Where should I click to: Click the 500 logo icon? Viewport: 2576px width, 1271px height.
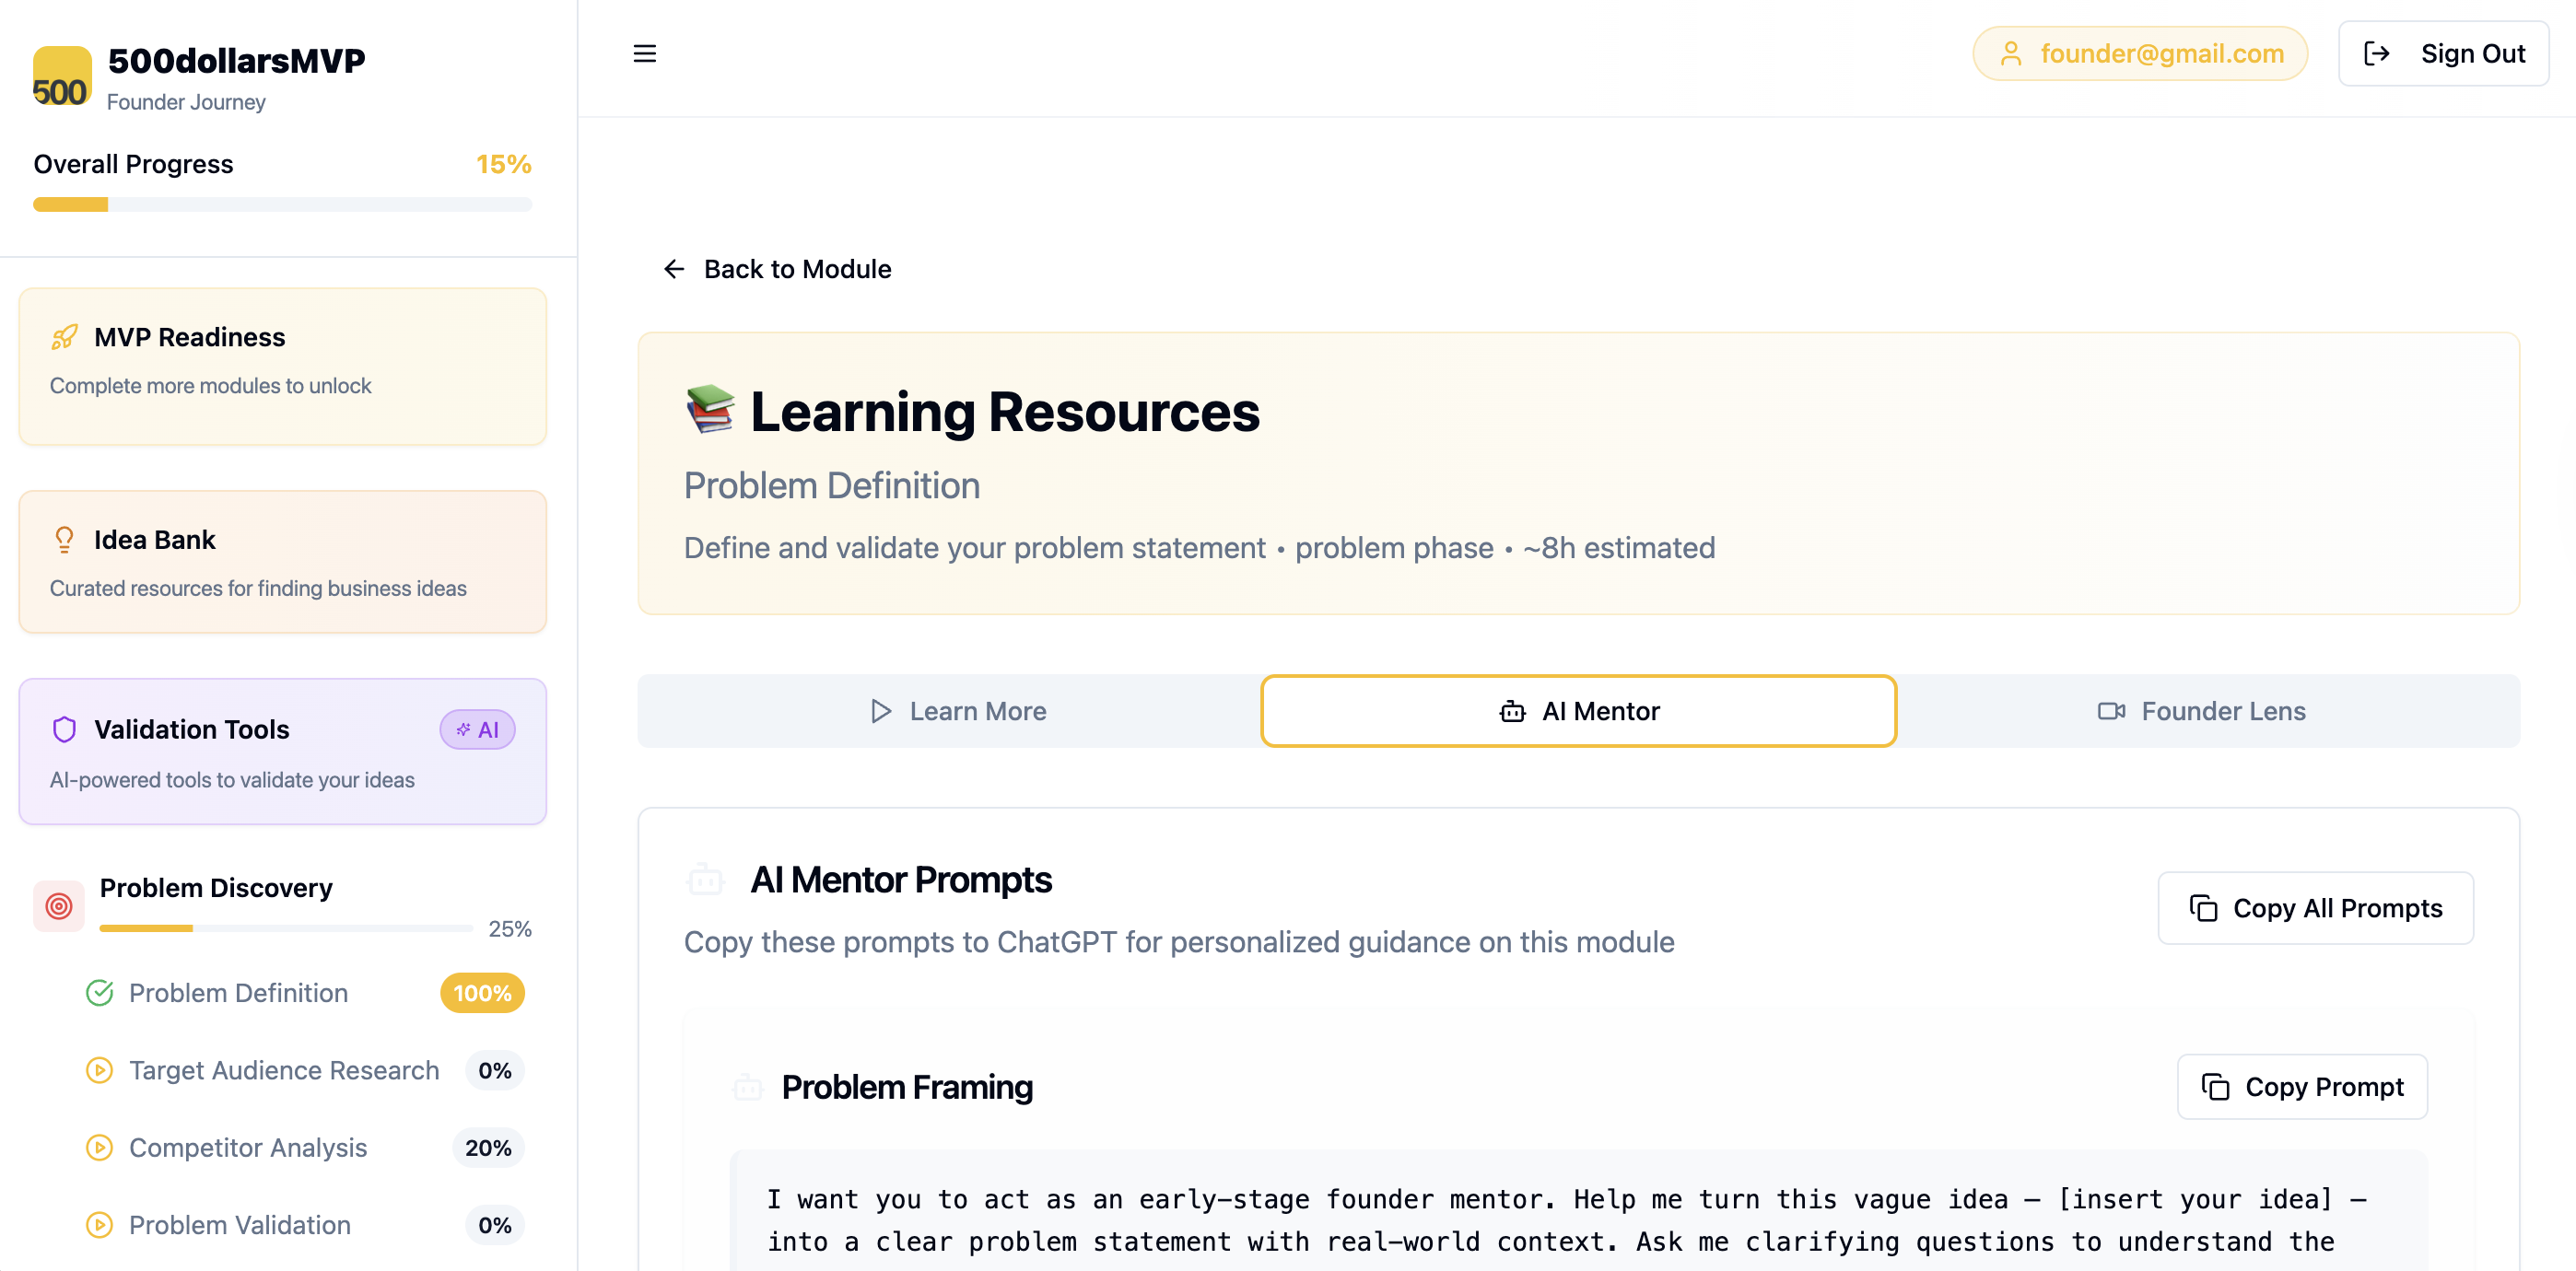62,76
